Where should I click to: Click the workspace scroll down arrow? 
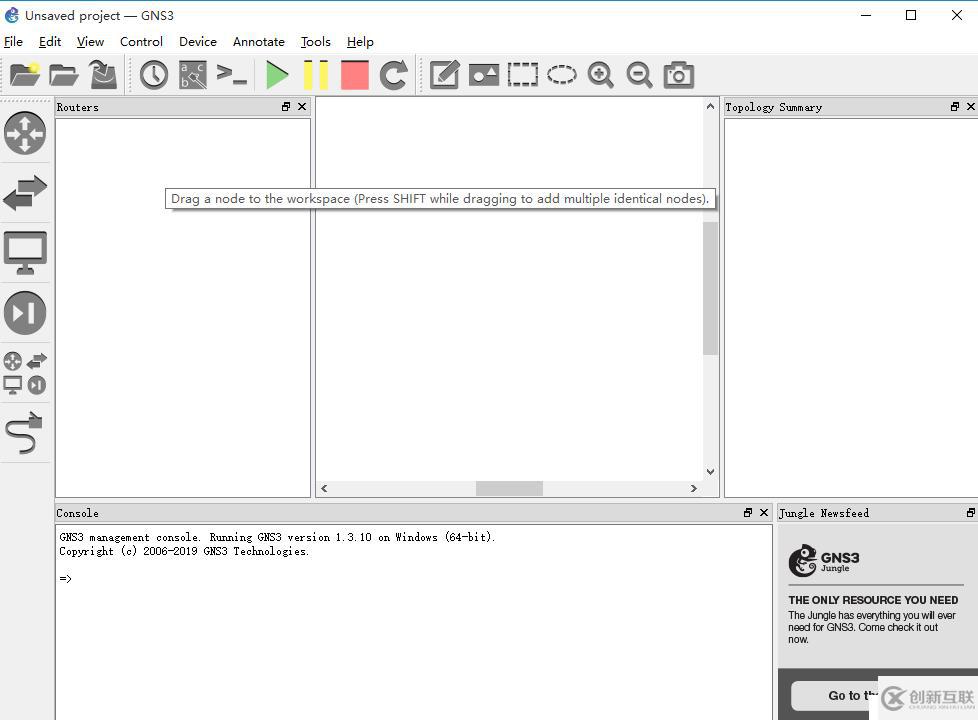(x=710, y=472)
